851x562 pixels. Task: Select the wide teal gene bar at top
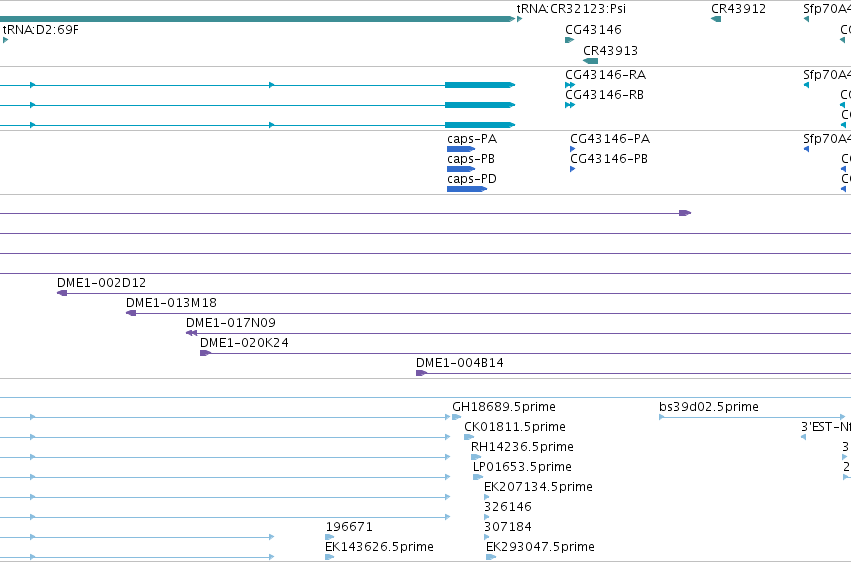click(257, 19)
